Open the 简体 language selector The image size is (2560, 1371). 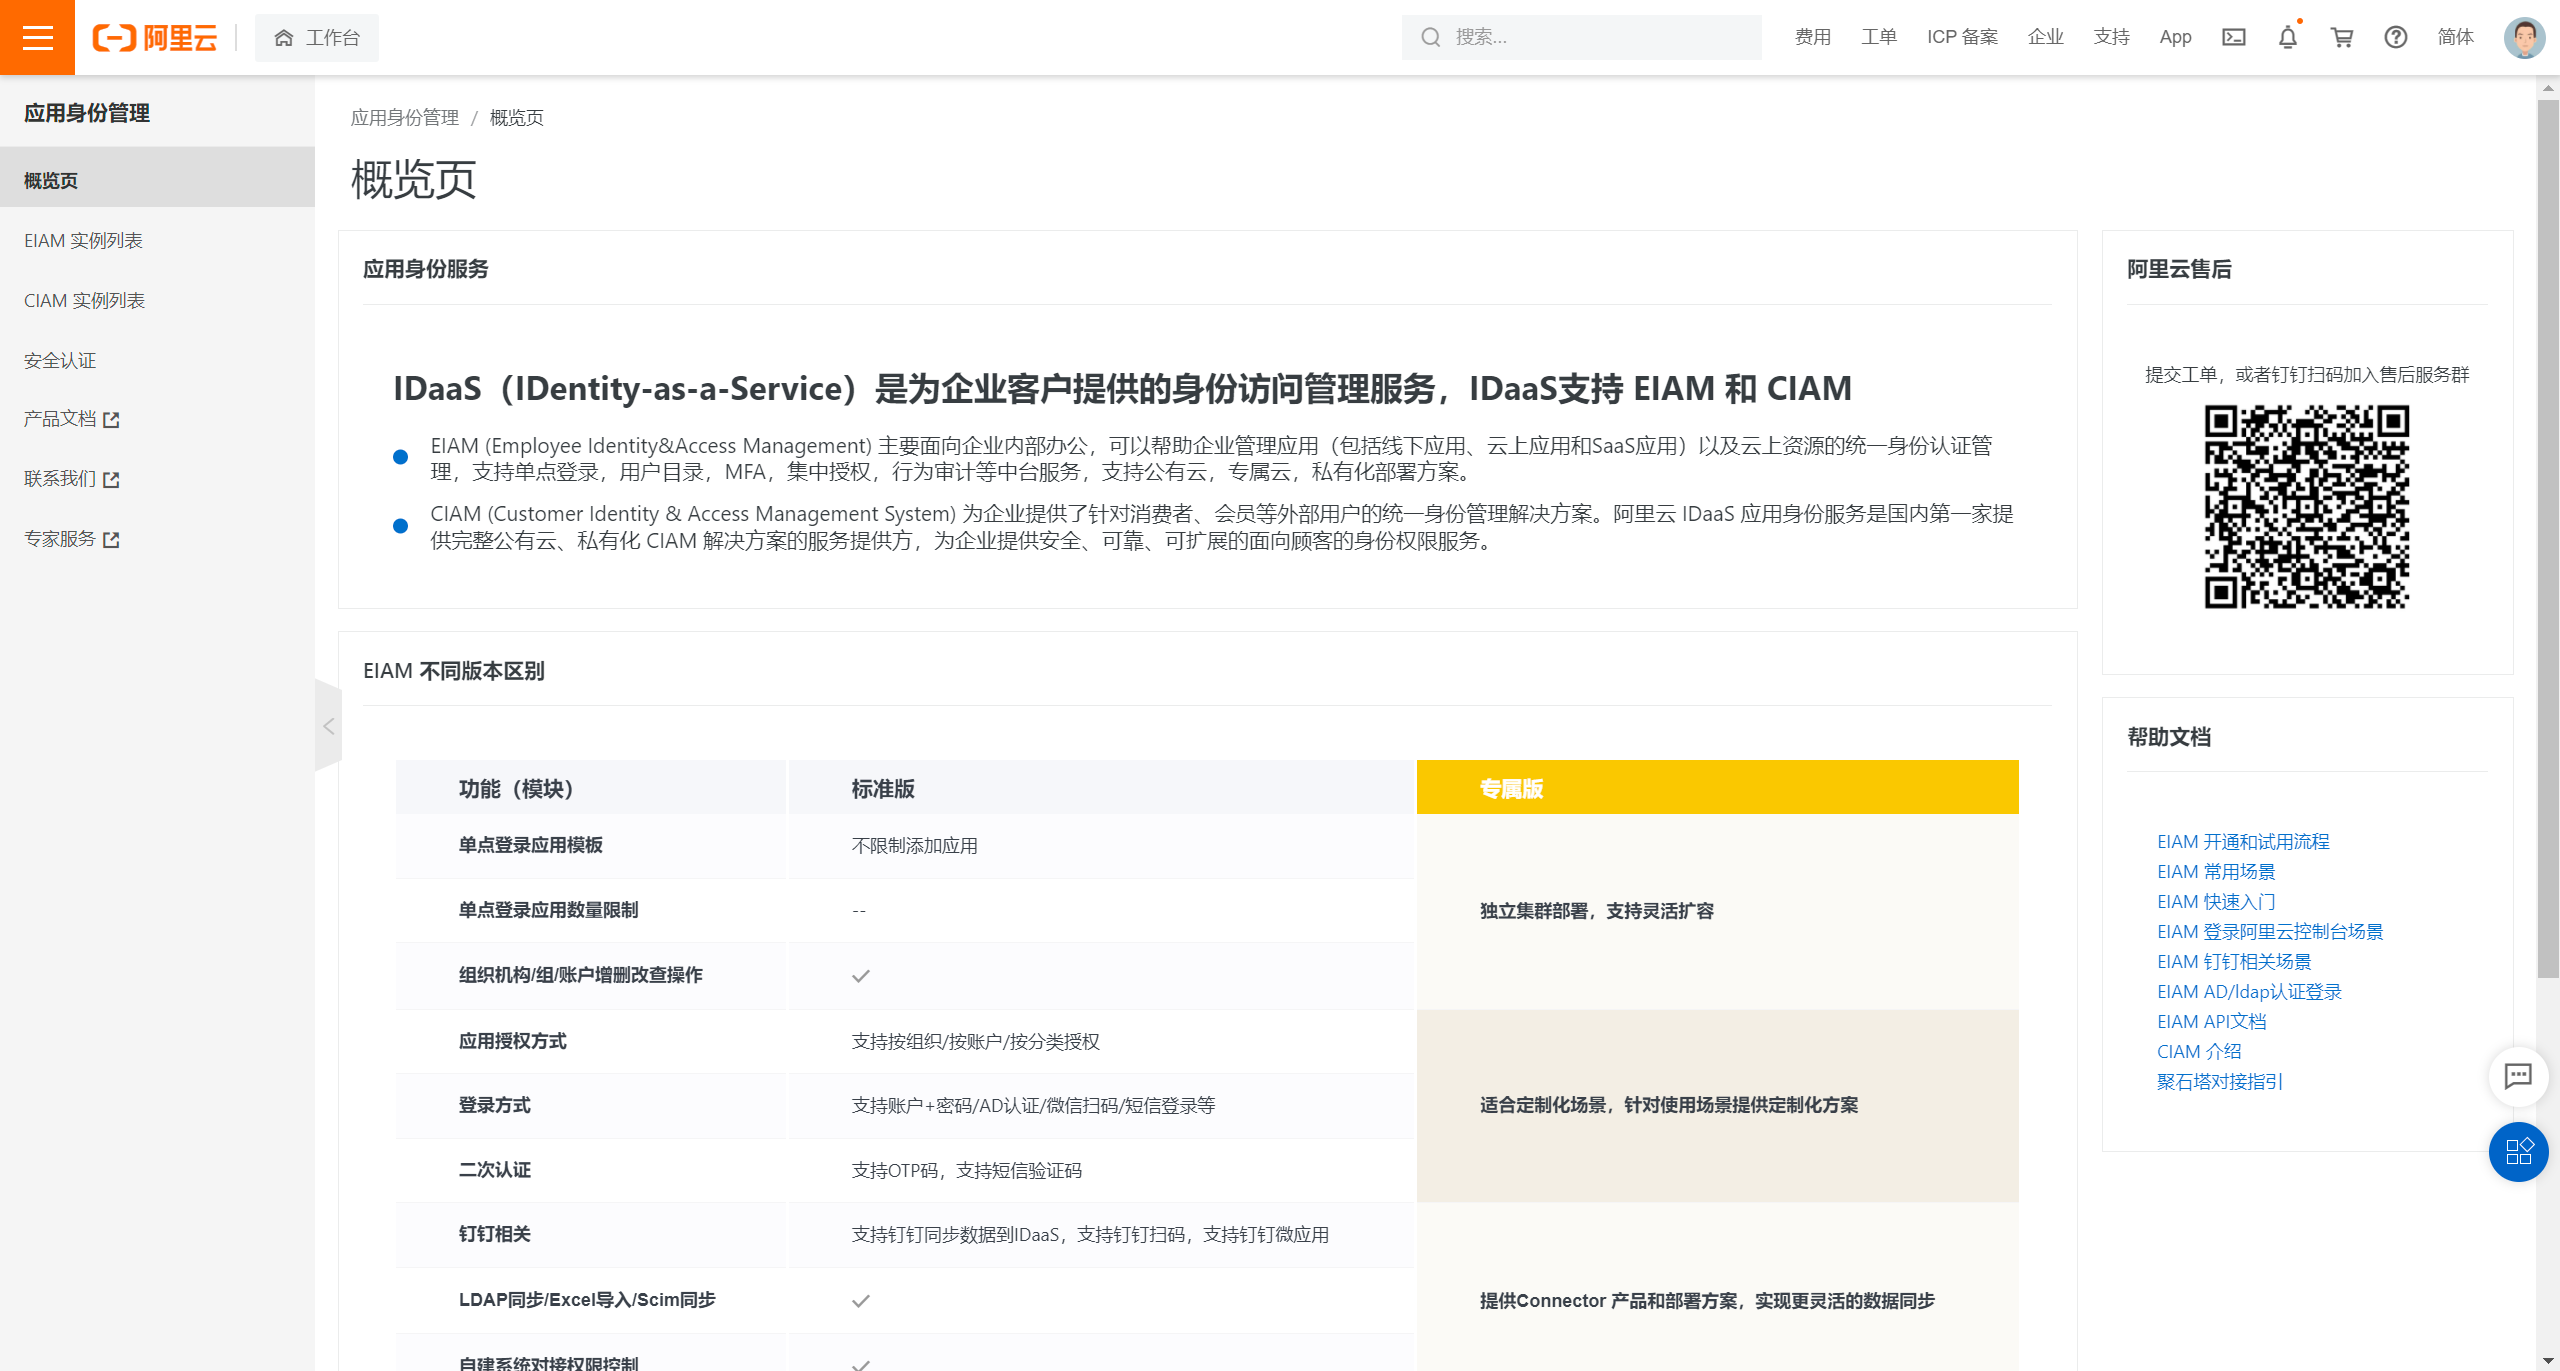click(2456, 37)
